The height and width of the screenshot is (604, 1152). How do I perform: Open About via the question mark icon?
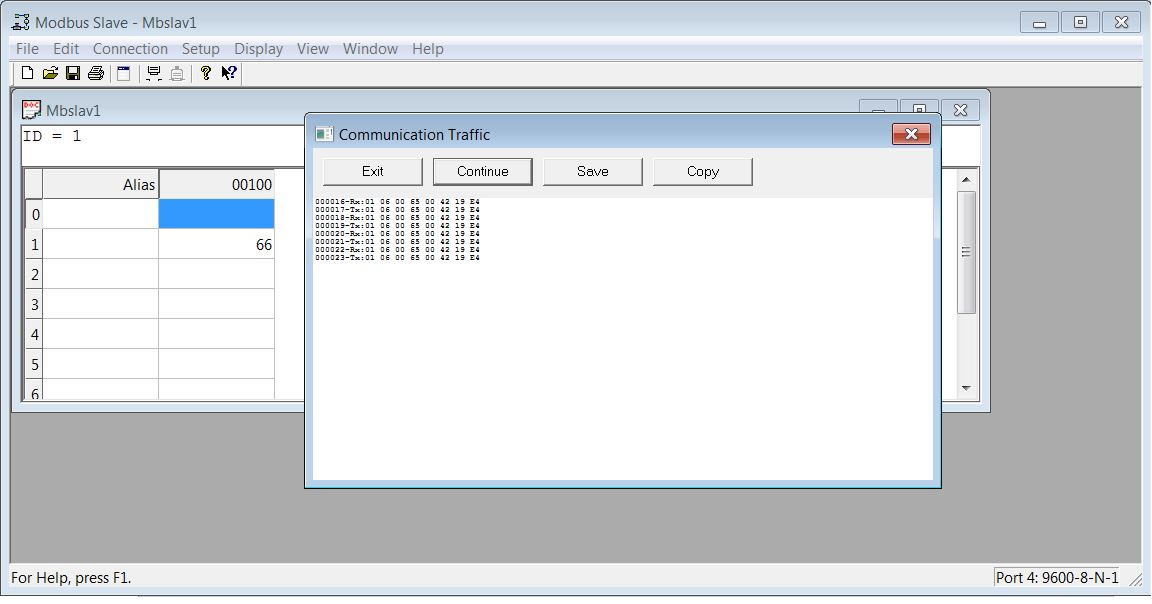tap(206, 73)
